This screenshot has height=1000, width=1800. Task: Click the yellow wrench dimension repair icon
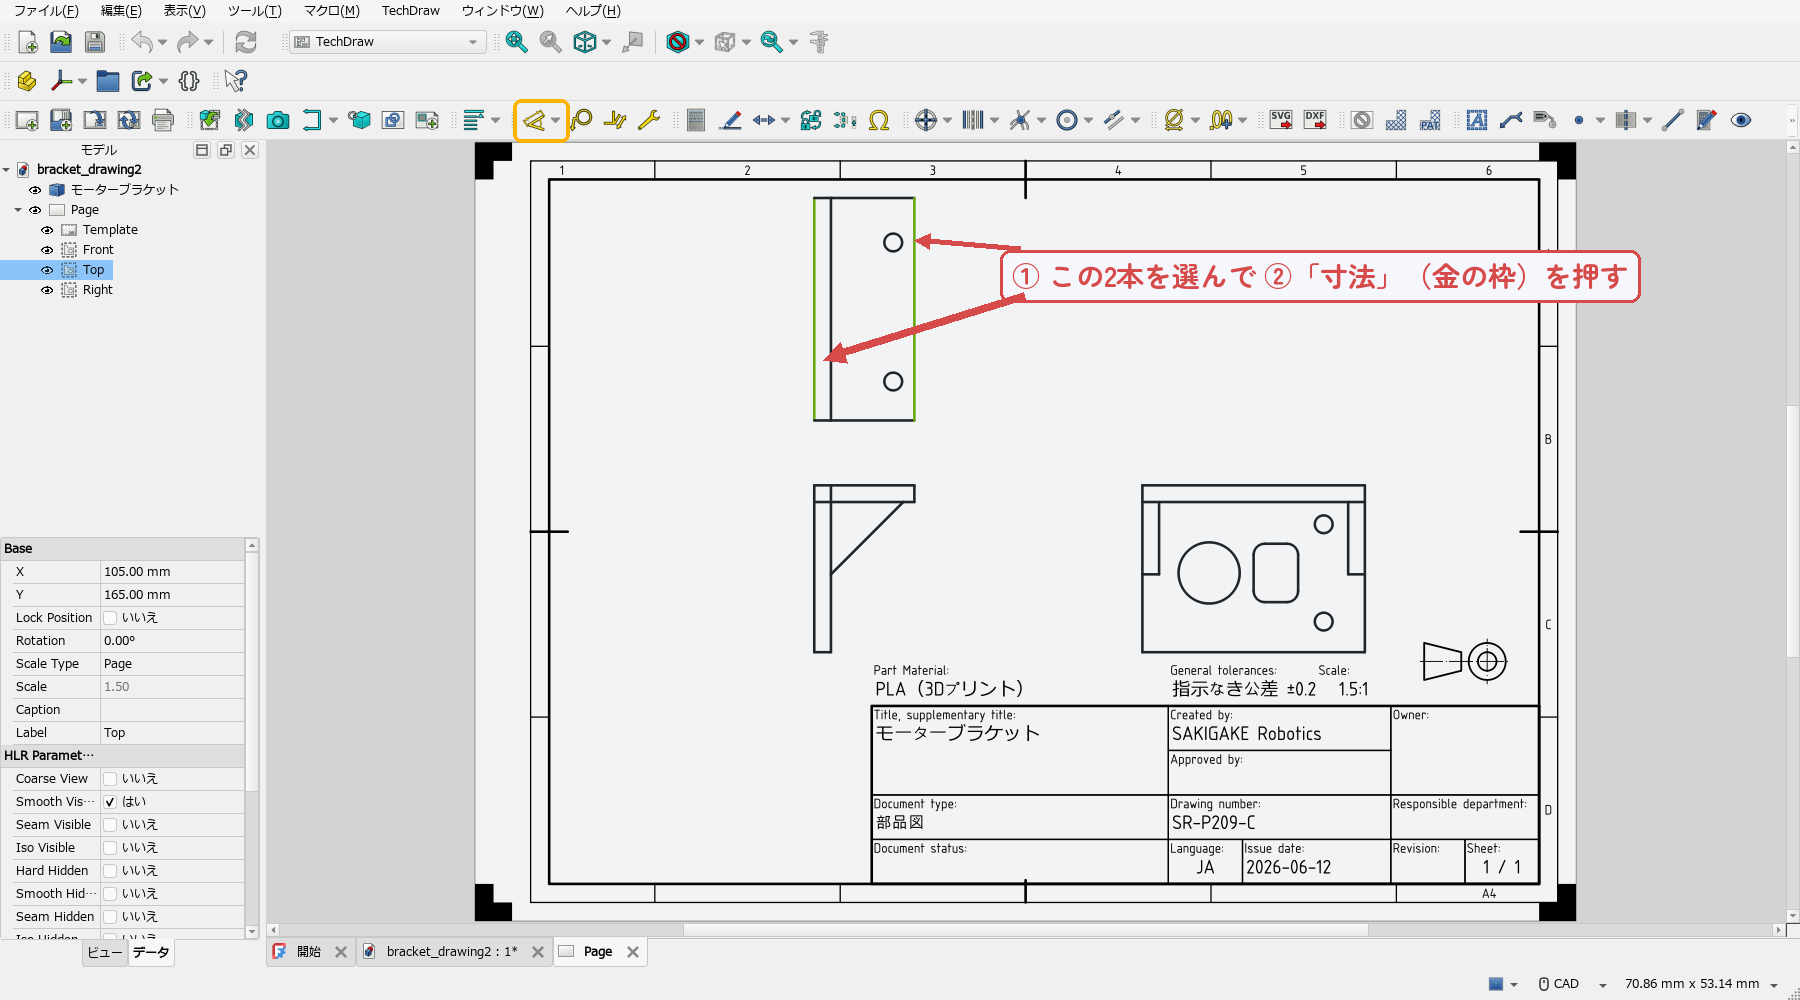point(649,121)
